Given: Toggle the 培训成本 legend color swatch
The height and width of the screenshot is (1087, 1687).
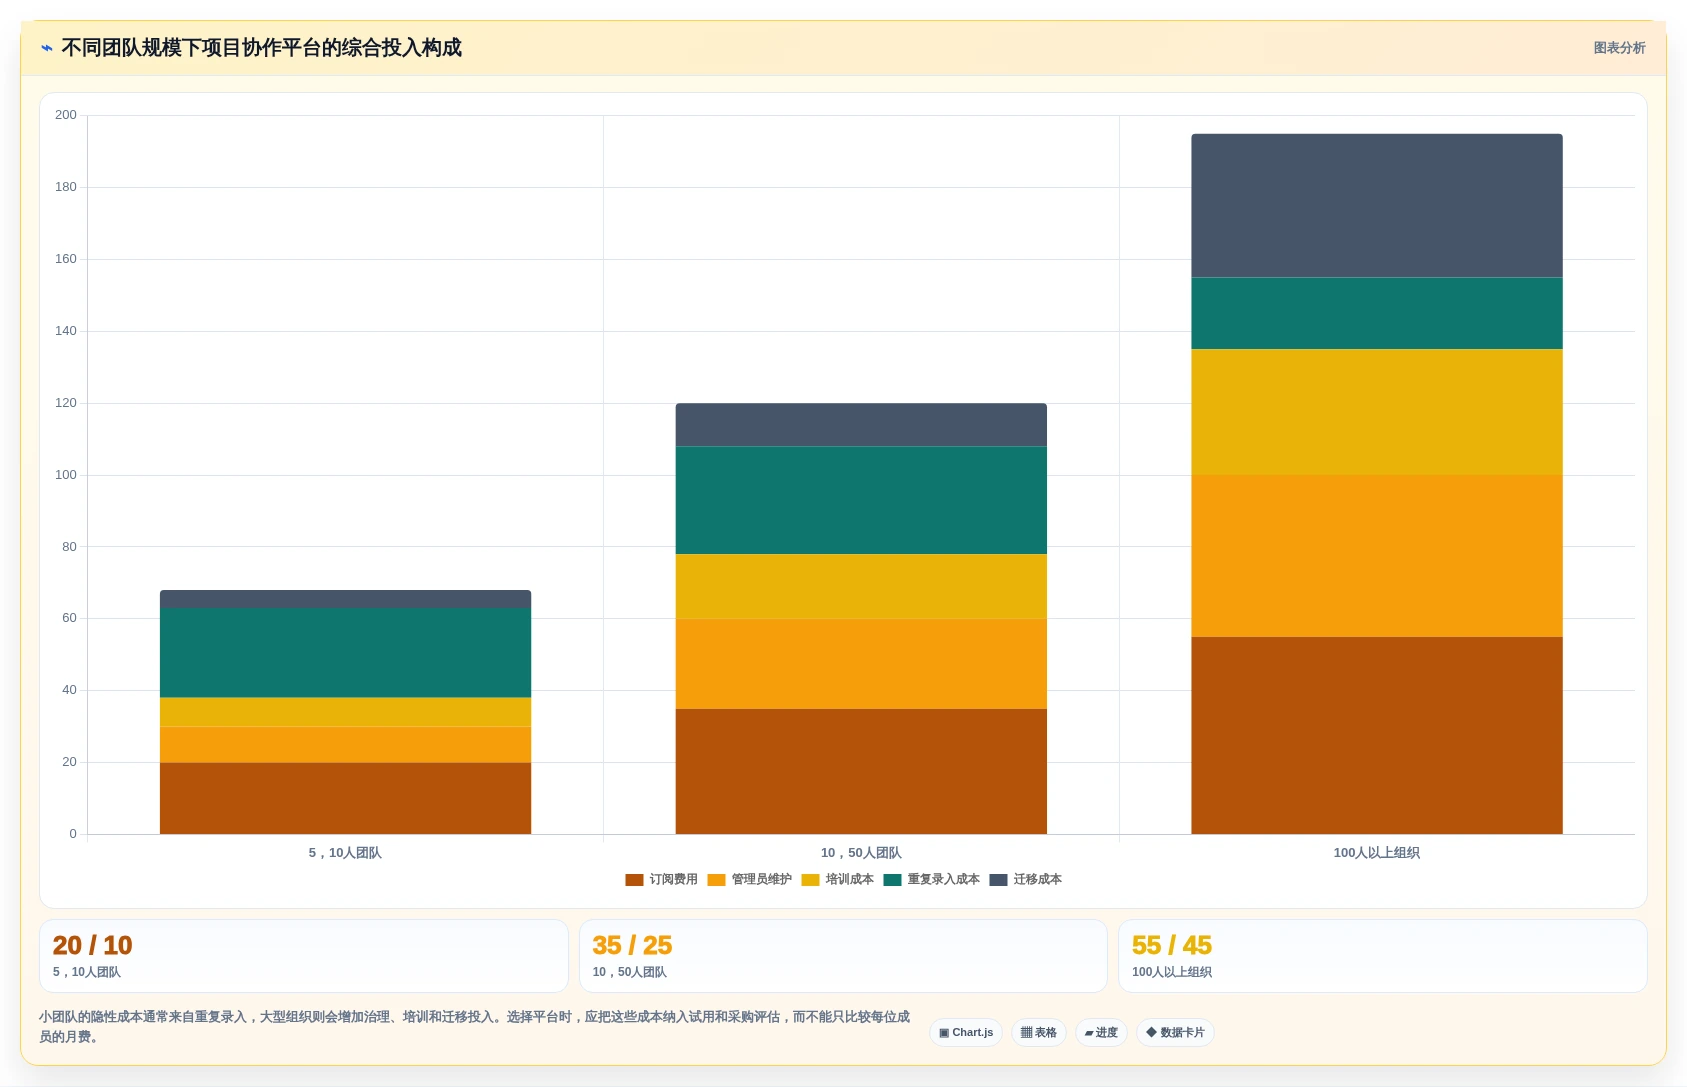Looking at the screenshot, I should [810, 880].
